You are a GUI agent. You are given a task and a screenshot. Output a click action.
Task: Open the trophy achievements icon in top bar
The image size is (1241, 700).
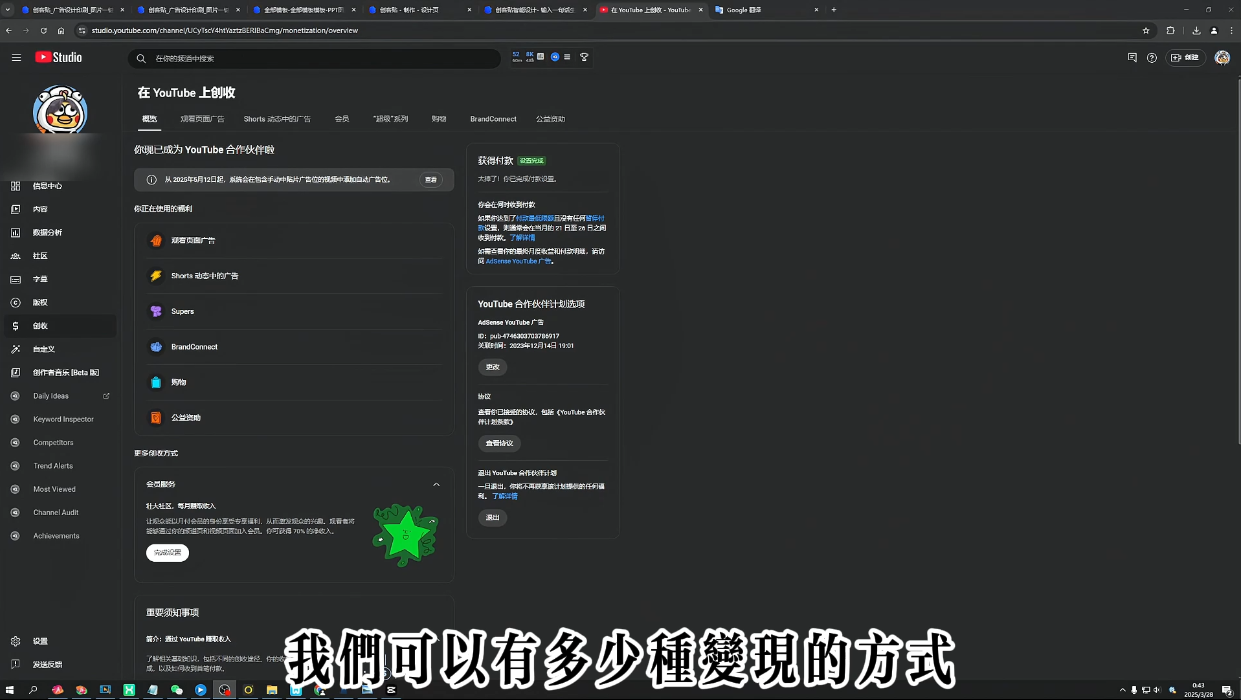coord(584,57)
